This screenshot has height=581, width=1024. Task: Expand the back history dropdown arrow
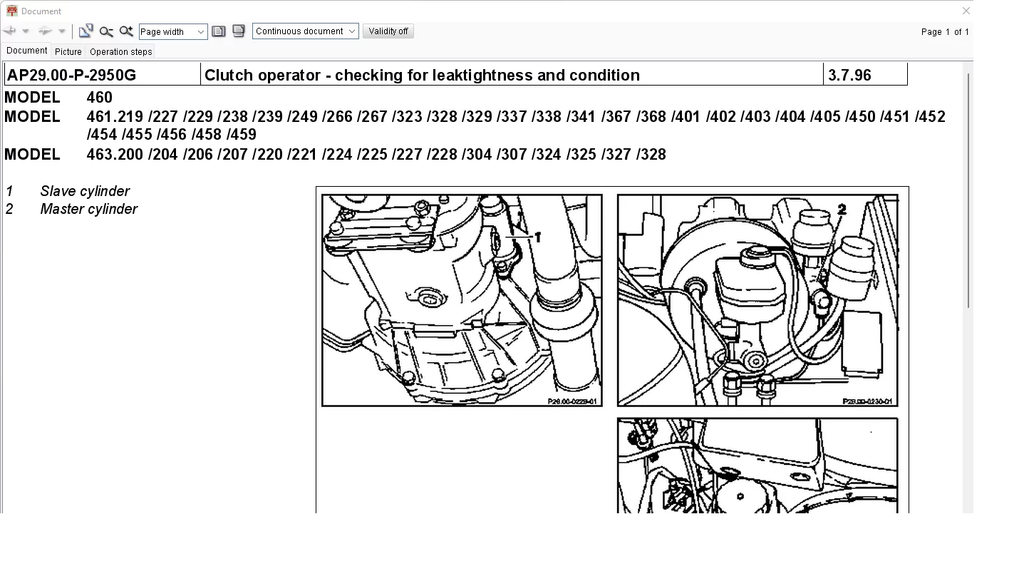tap(26, 31)
